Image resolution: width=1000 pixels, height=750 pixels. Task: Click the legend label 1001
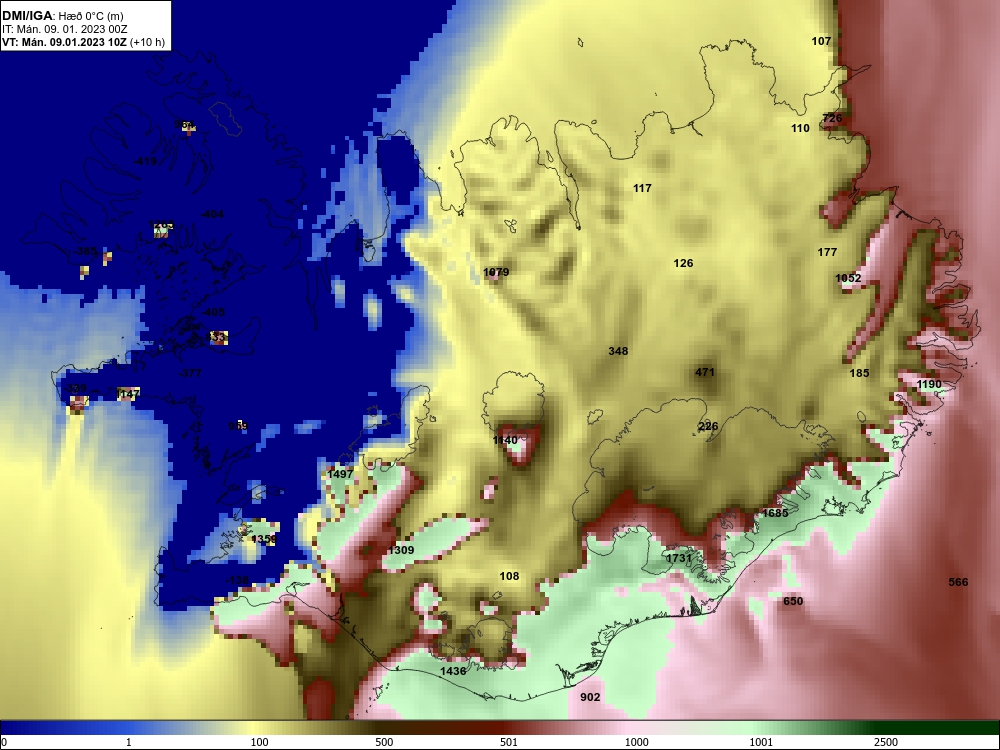pos(761,742)
